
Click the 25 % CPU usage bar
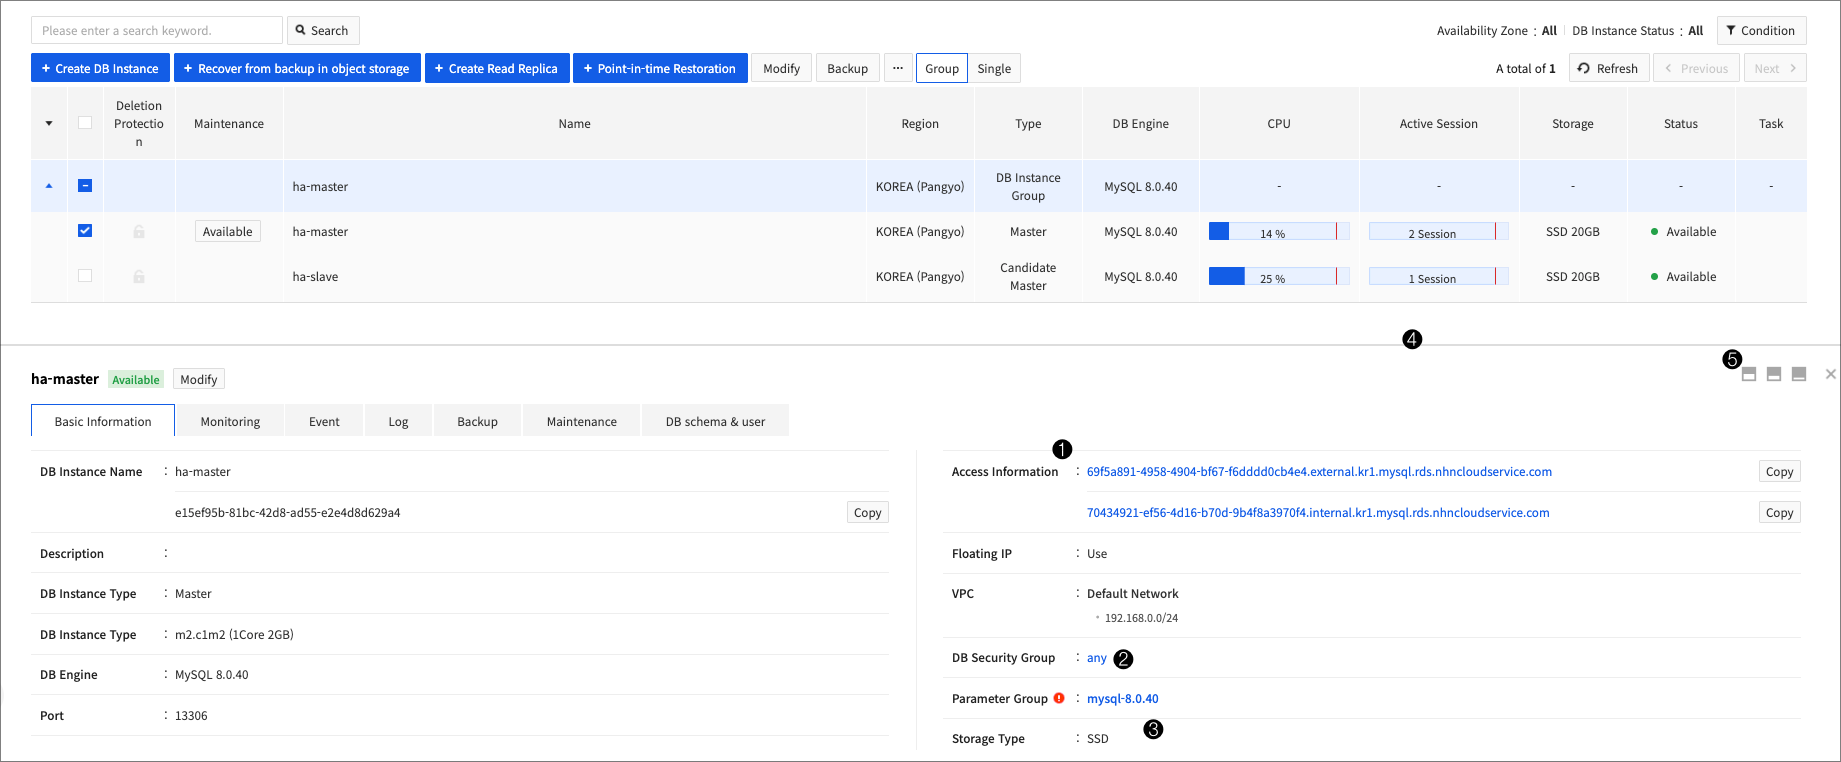(x=1279, y=277)
